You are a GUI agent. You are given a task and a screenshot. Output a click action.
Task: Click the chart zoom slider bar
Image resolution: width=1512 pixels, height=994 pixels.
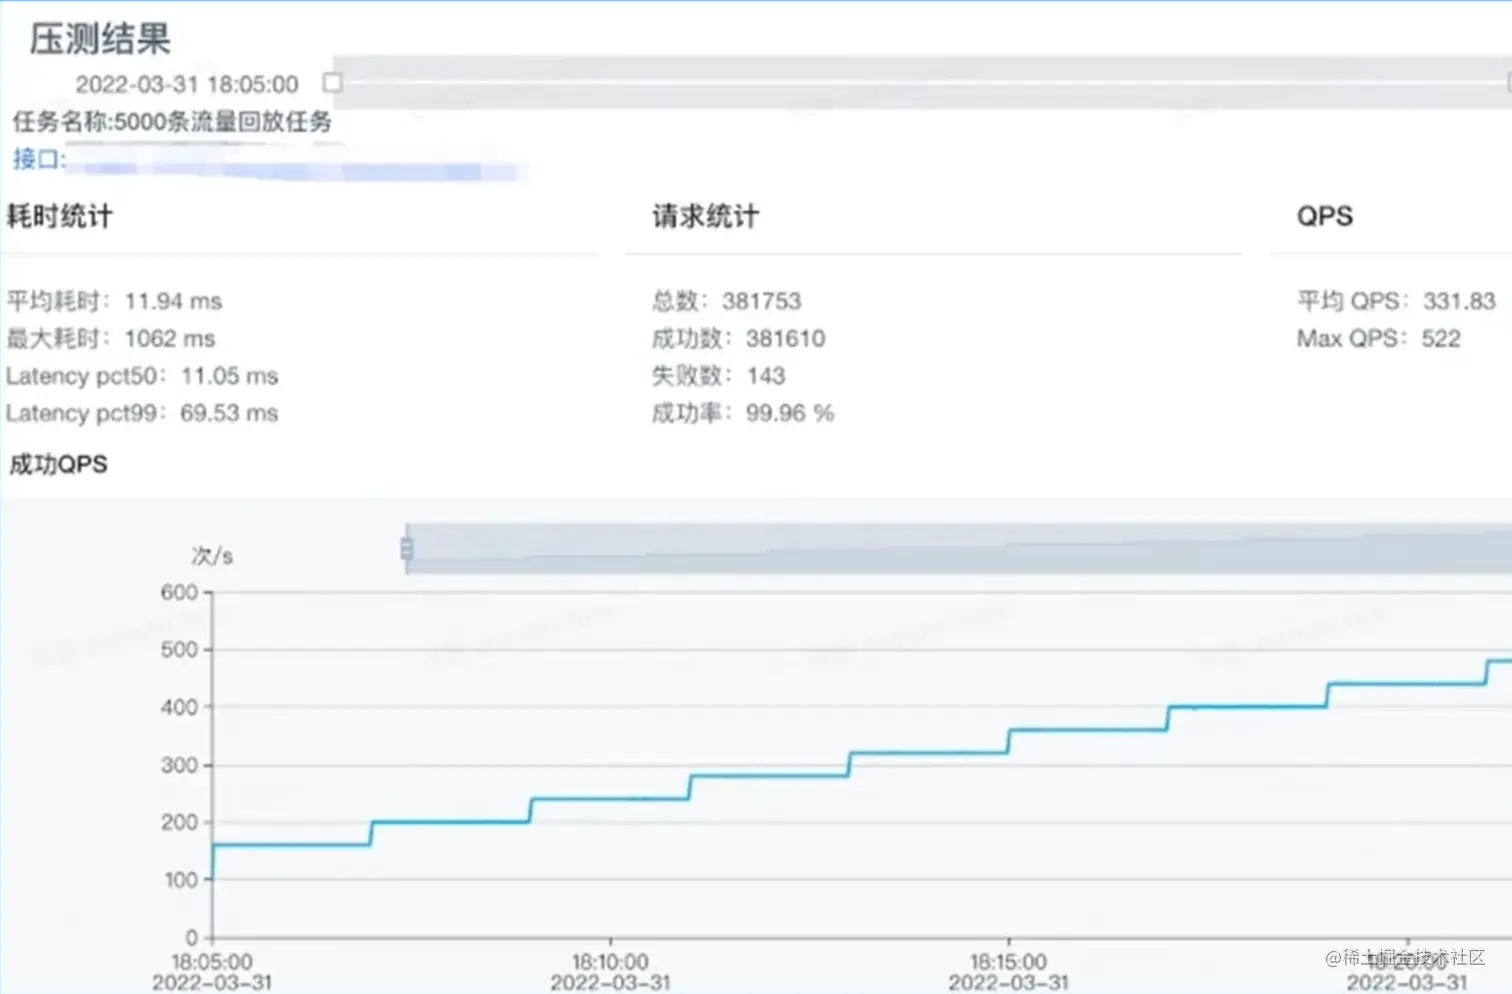coord(959,548)
